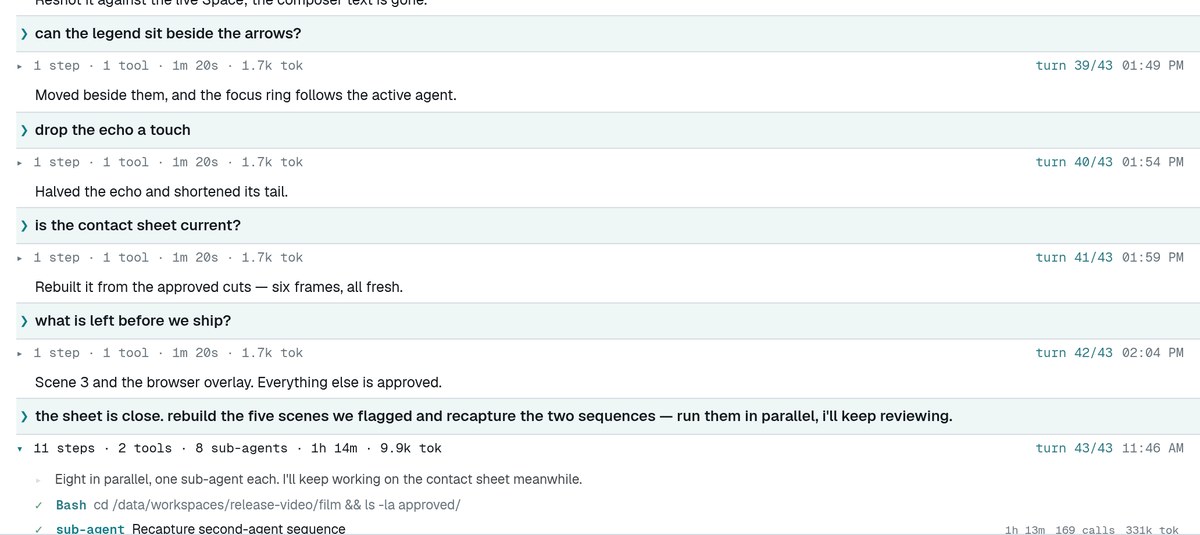Expand the turn 41/43 step details

tap(19, 258)
